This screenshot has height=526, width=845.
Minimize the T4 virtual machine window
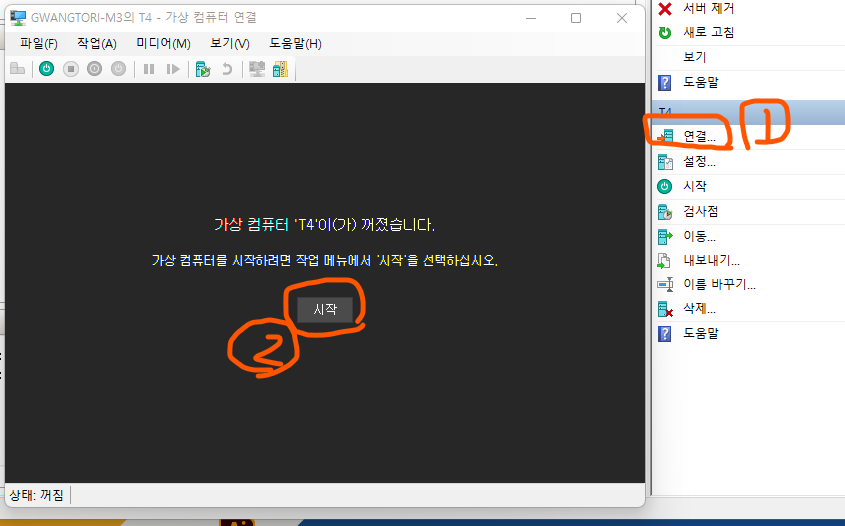pyautogui.click(x=531, y=18)
